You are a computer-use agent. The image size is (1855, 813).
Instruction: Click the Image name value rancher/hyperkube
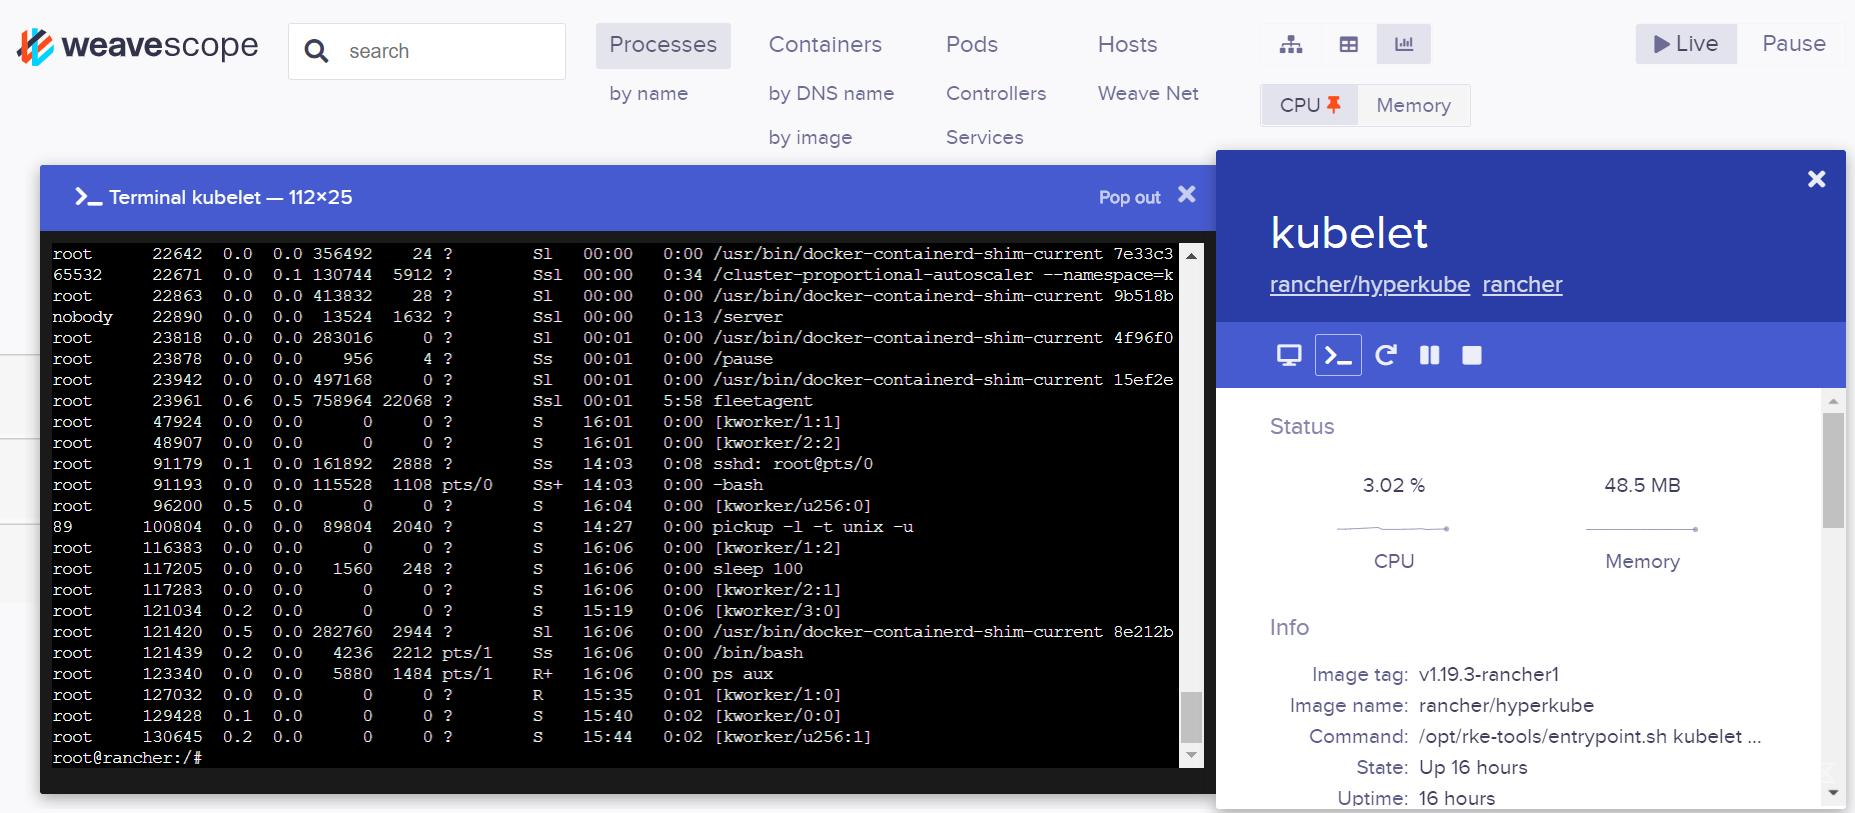pos(1506,705)
